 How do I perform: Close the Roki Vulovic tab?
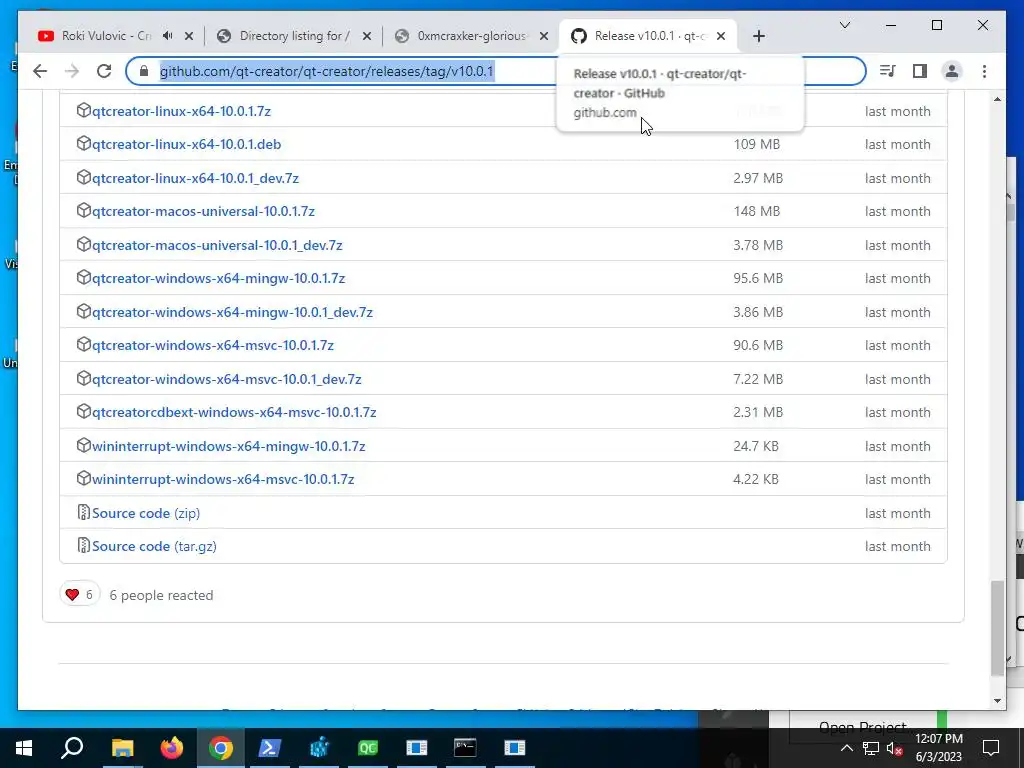(189, 36)
